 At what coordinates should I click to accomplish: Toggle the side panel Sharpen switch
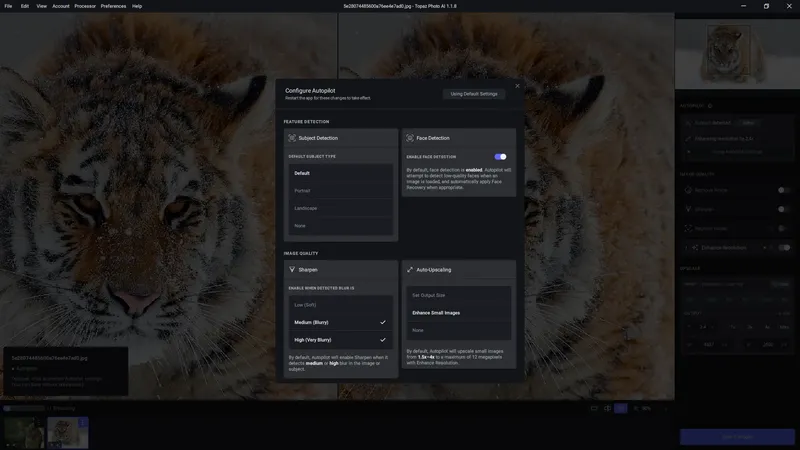coord(783,209)
